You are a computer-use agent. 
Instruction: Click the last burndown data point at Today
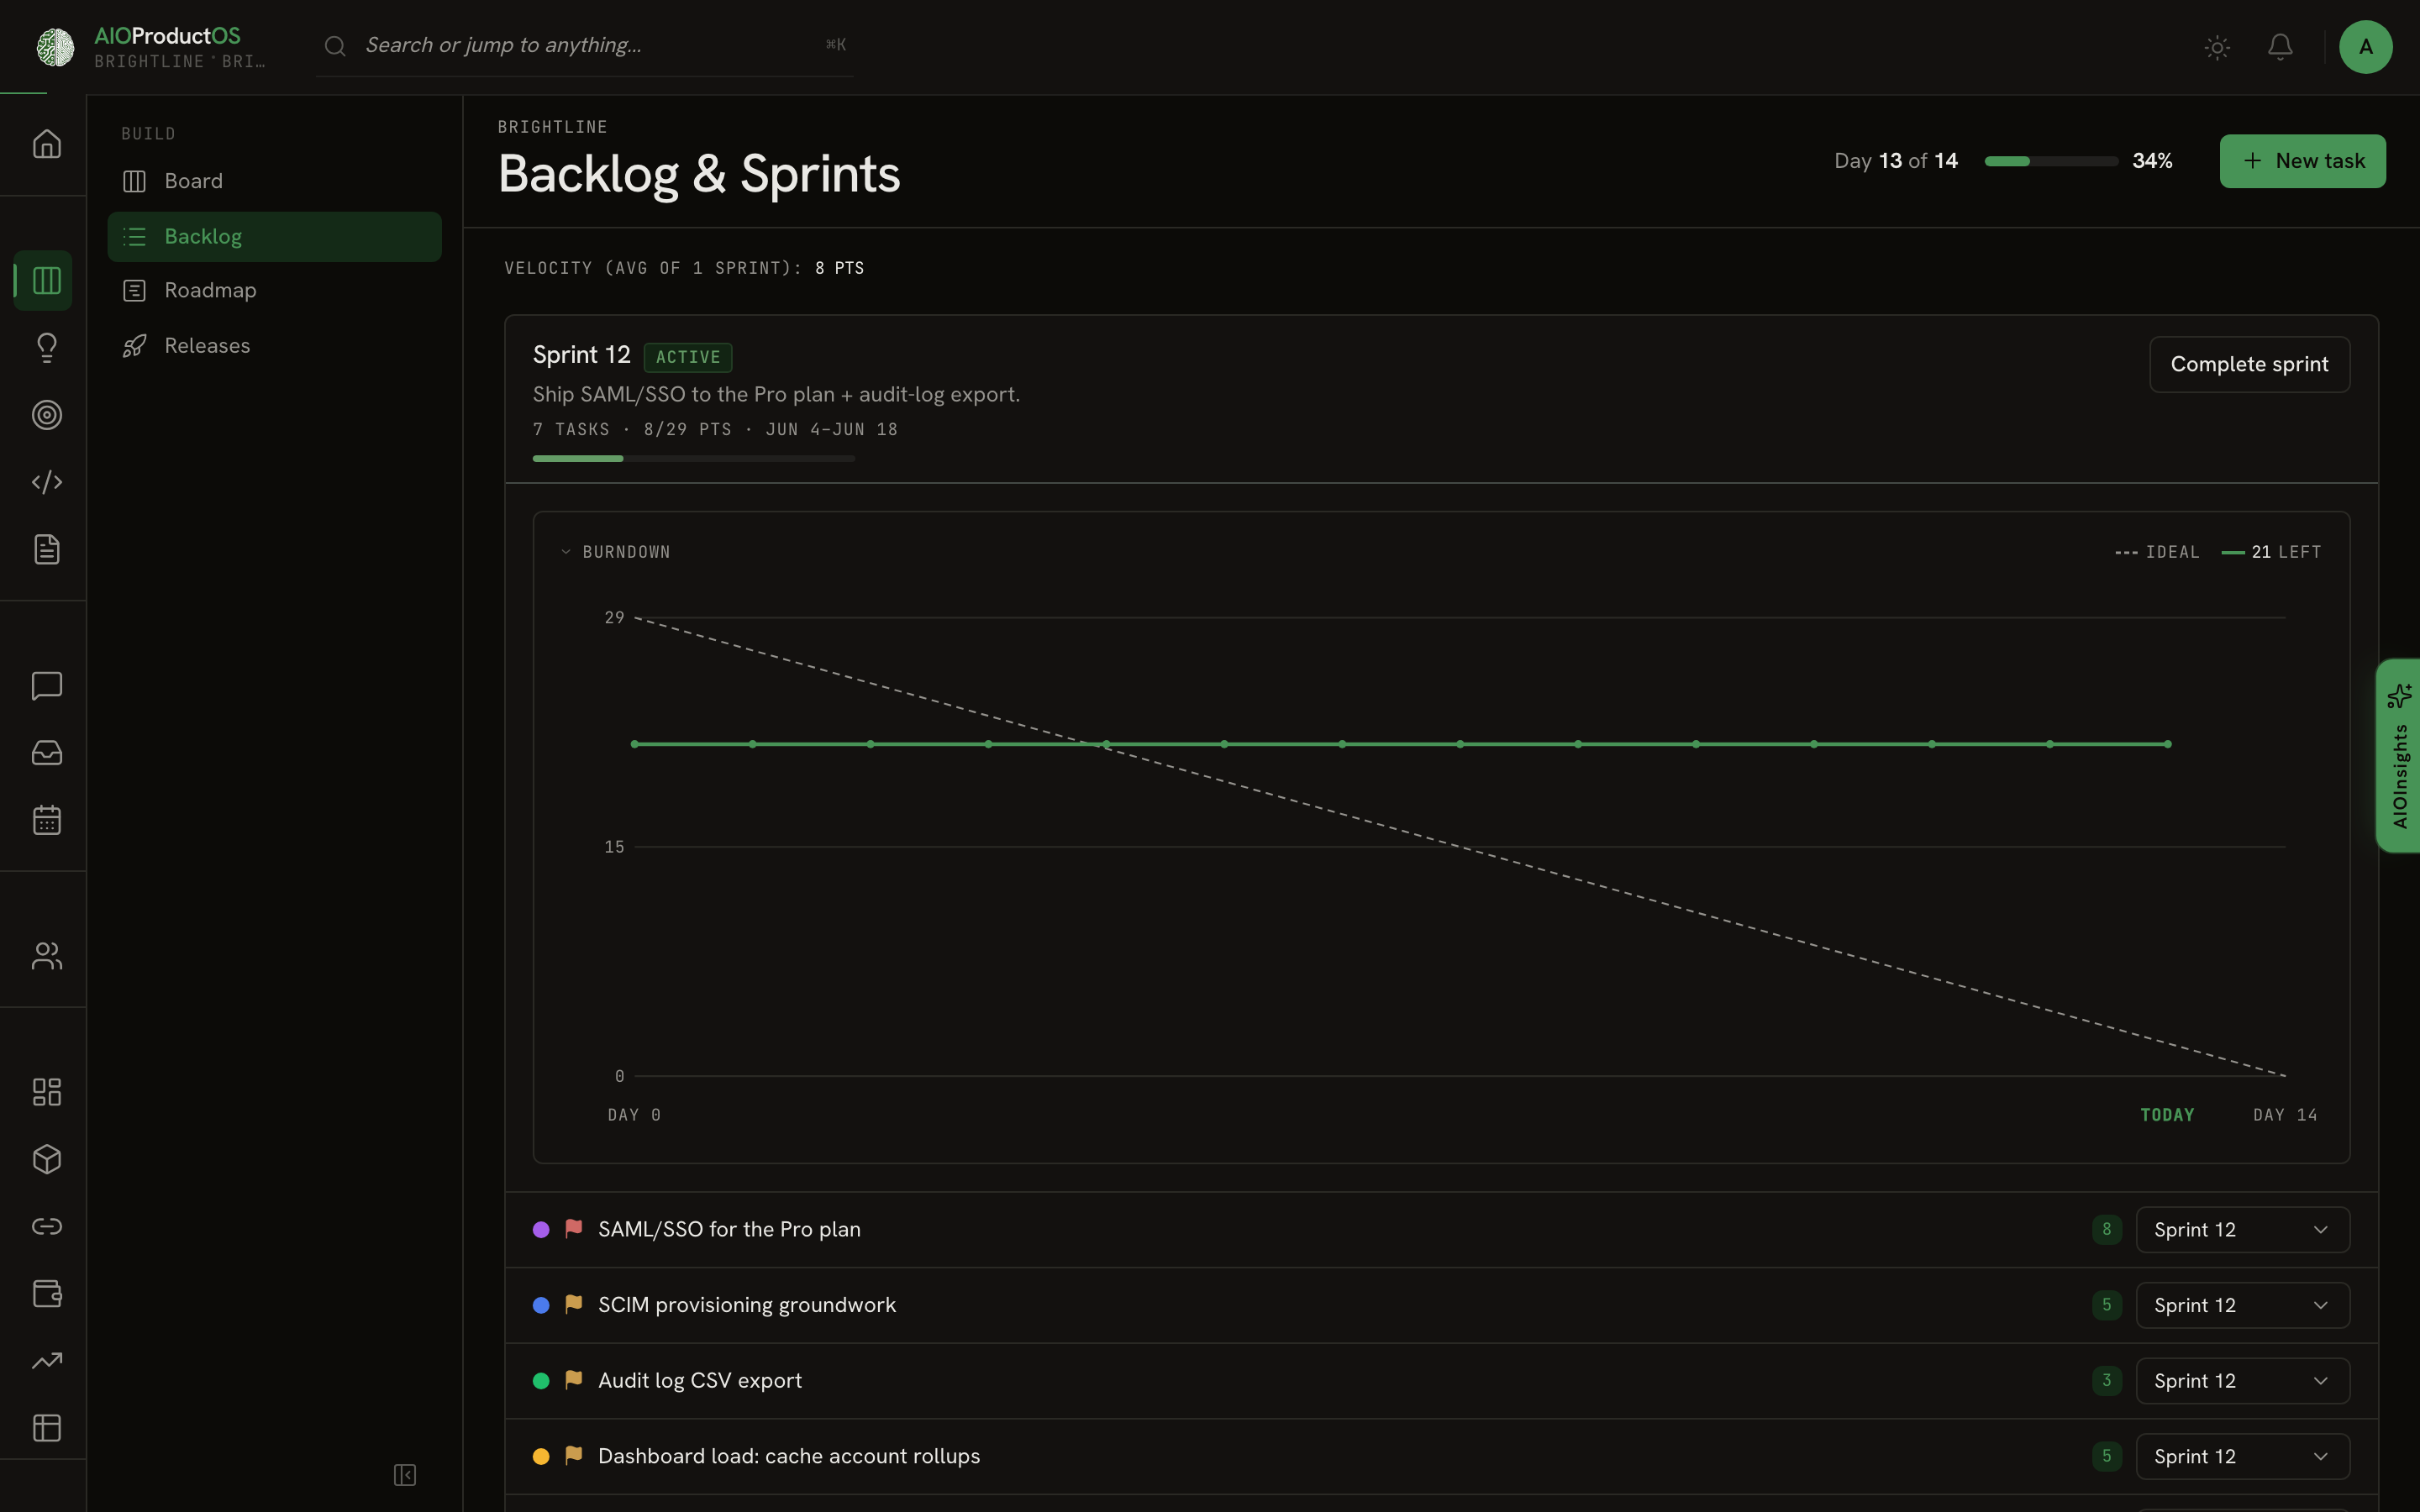2167,744
